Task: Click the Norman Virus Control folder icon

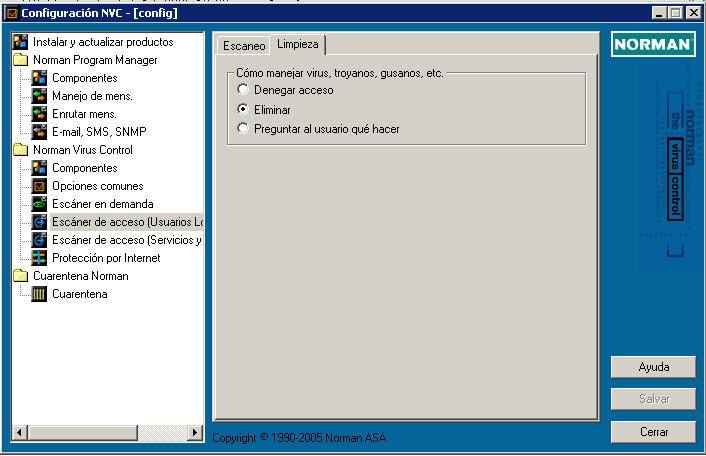Action: tap(20, 150)
